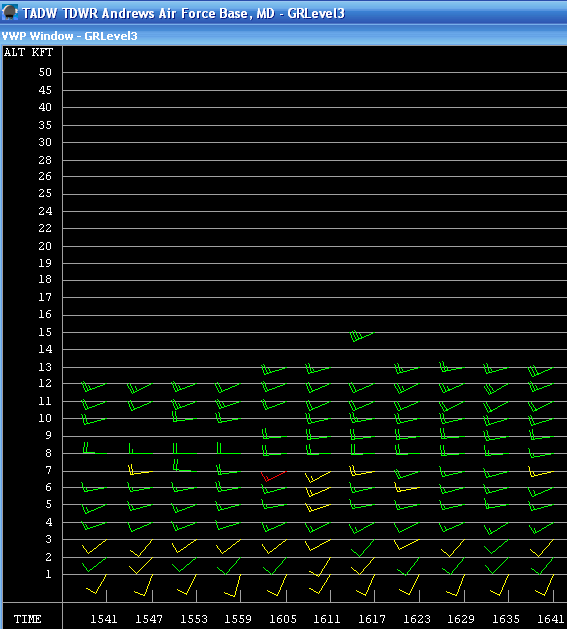Click the TADW TDWR Andrews title bar
This screenshot has width=567, height=629.
(x=283, y=12)
